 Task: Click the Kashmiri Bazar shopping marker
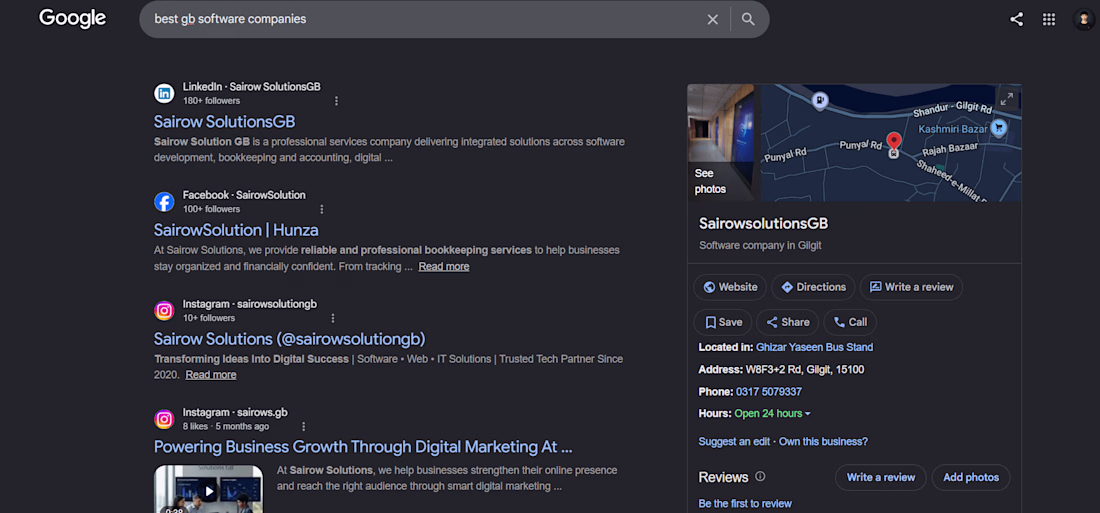(x=999, y=128)
